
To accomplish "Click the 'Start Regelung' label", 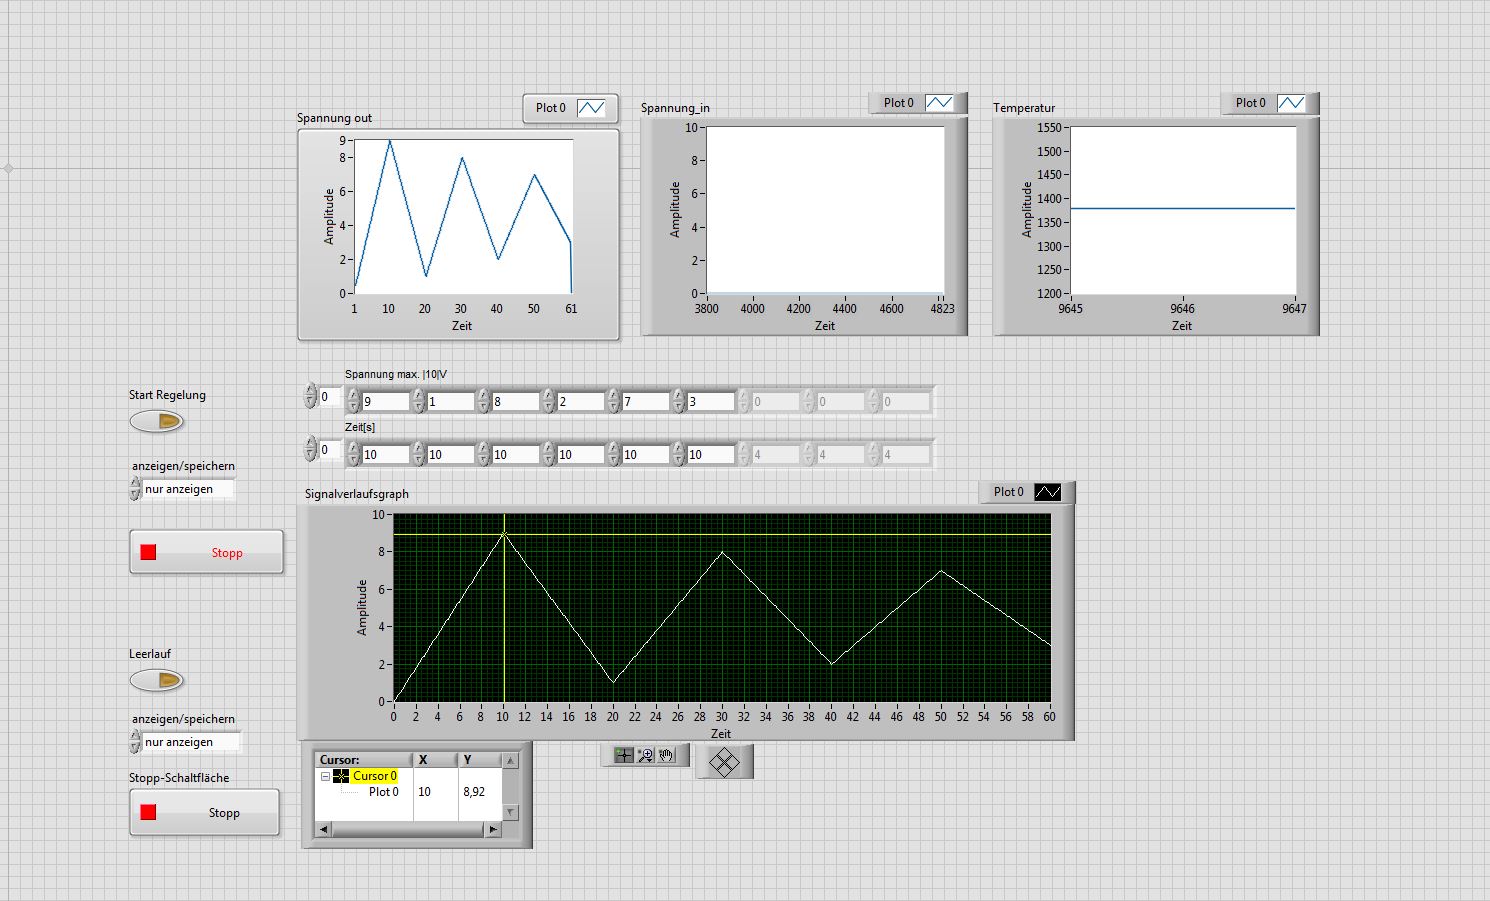I will tap(167, 395).
